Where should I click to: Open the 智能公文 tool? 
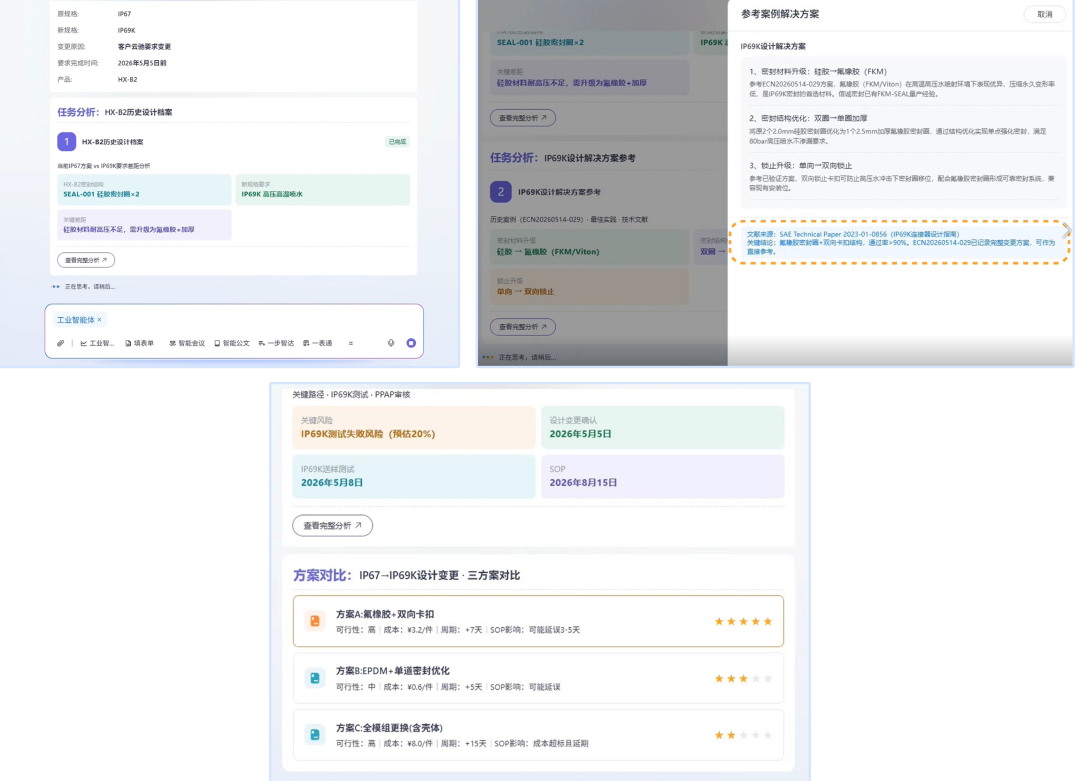[x=231, y=343]
